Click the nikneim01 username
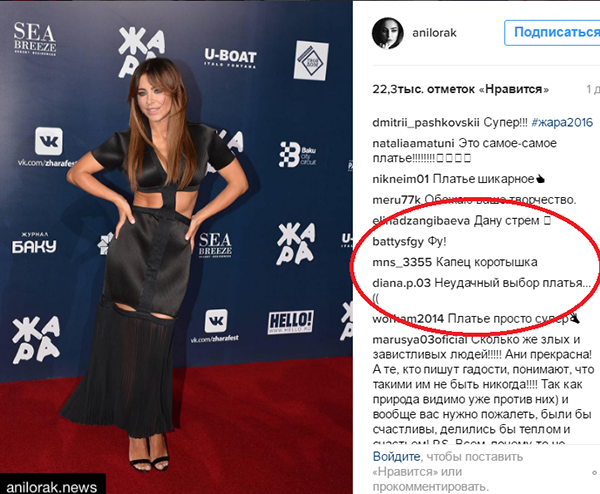This screenshot has height=494, width=600. (401, 179)
